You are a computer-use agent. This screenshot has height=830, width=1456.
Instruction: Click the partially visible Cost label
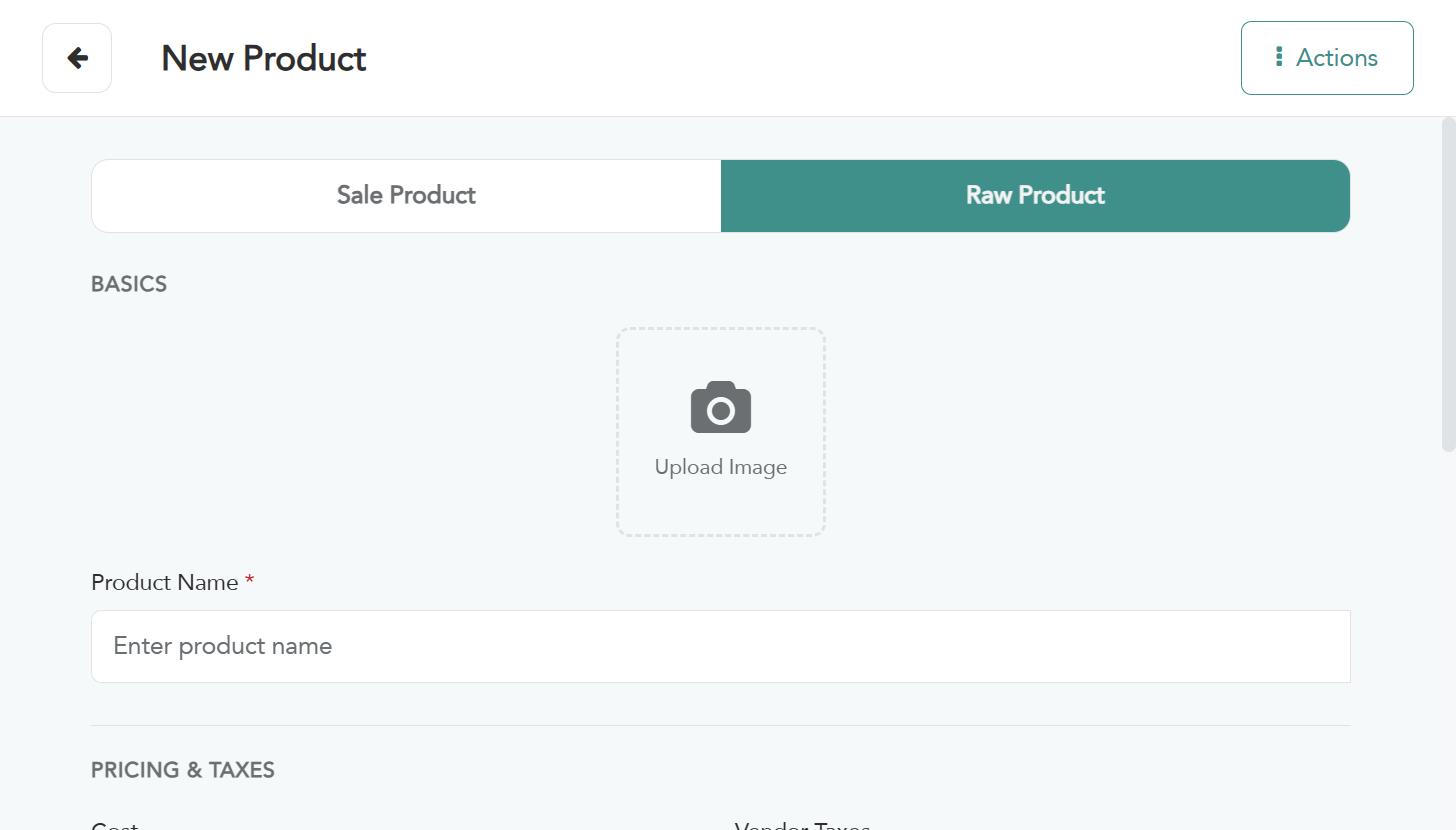(x=115, y=826)
